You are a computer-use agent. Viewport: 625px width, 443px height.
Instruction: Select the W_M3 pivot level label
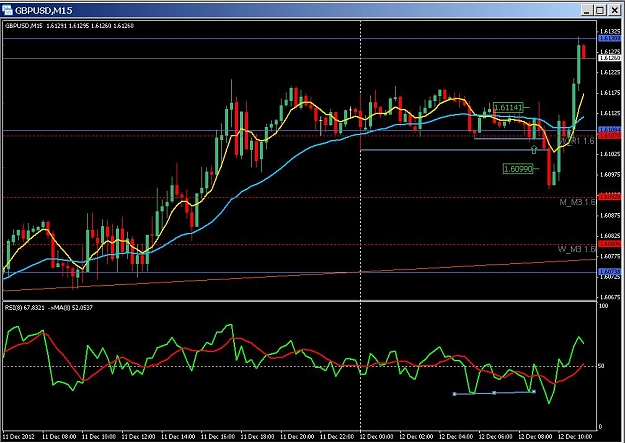coord(576,249)
